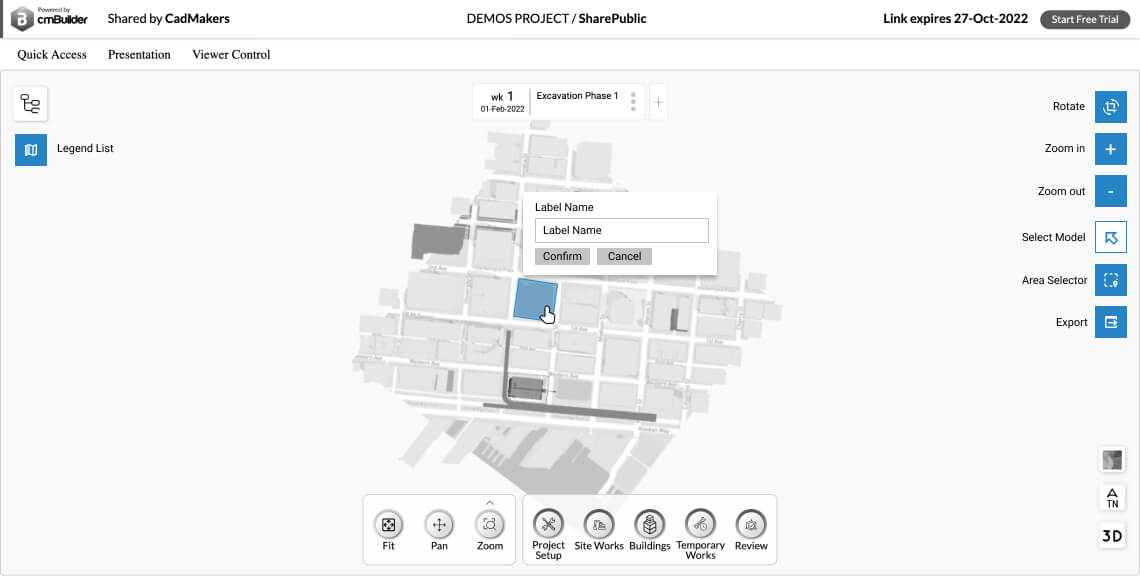Open the Presentation menu

click(139, 55)
